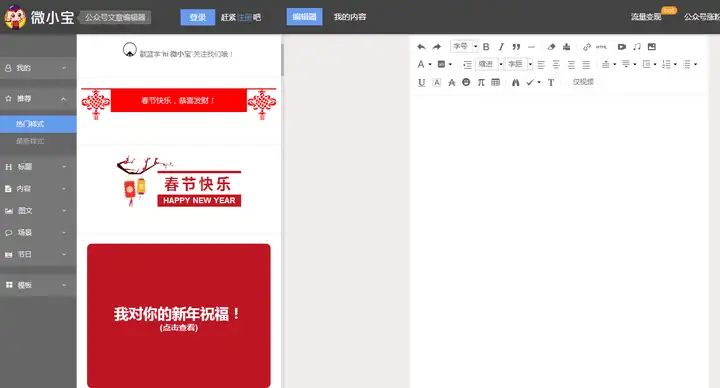The width and height of the screenshot is (720, 388).
Task: Insert a horizontal line
Action: (x=531, y=47)
